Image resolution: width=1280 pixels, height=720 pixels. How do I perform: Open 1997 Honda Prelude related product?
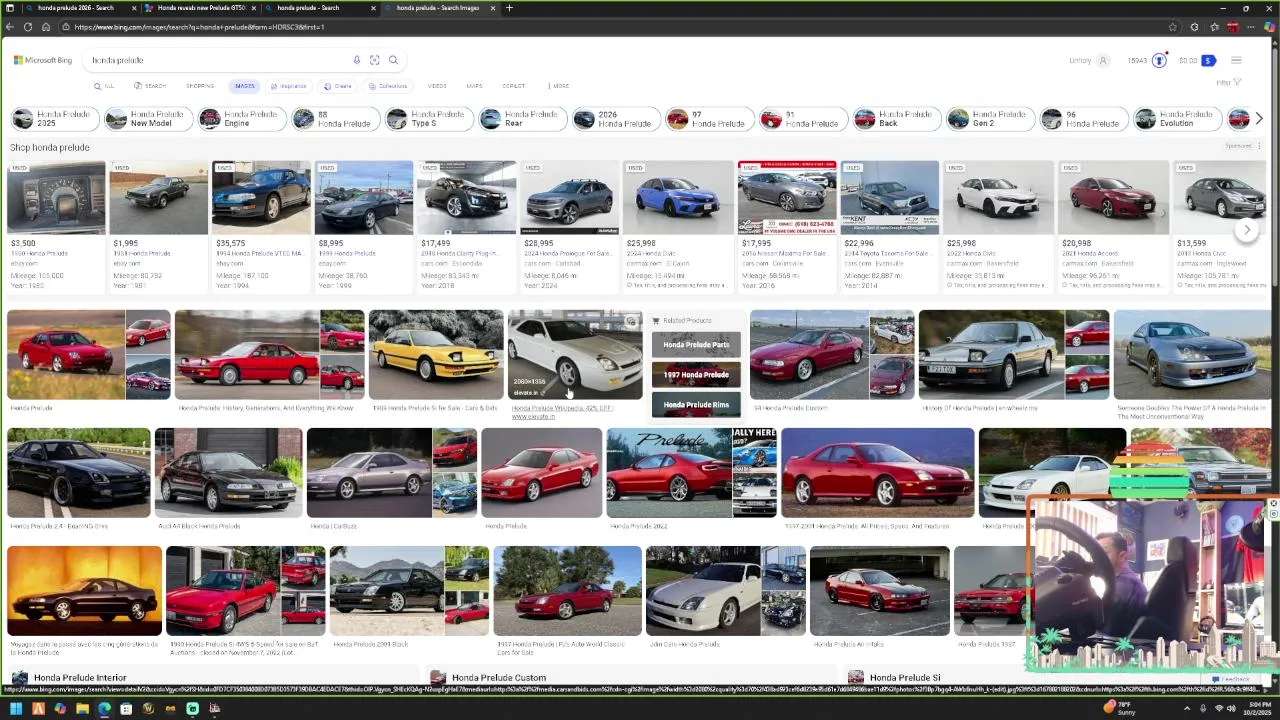[696, 375]
